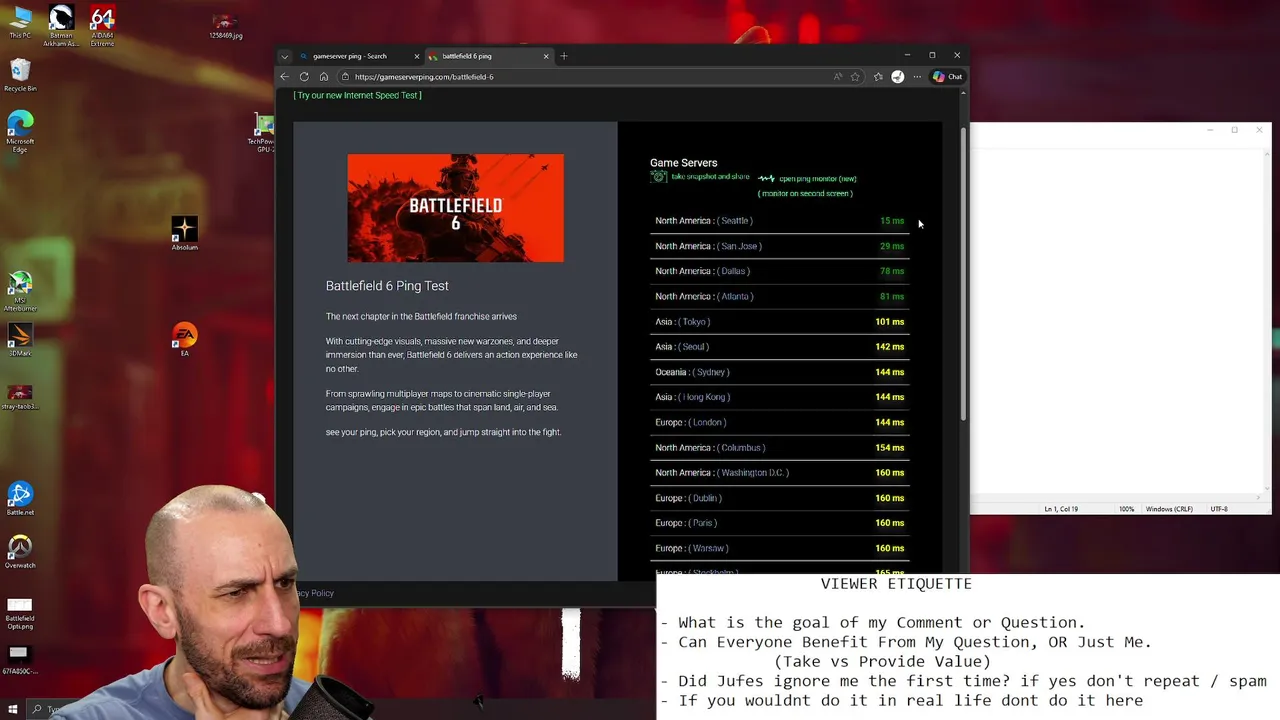Open the Try our new Internet Speed Test link
Viewport: 1280px width, 720px height.
[357, 95]
